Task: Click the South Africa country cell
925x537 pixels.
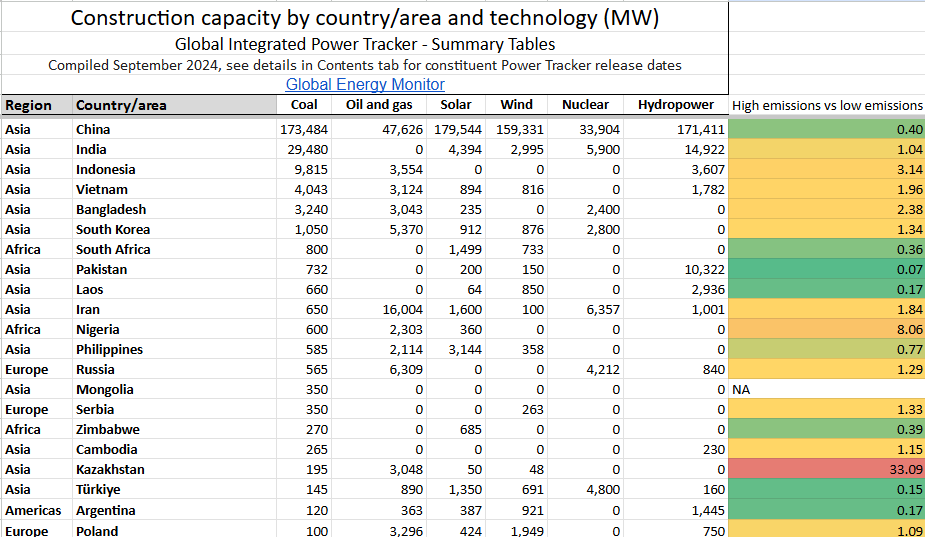Action: 113,250
